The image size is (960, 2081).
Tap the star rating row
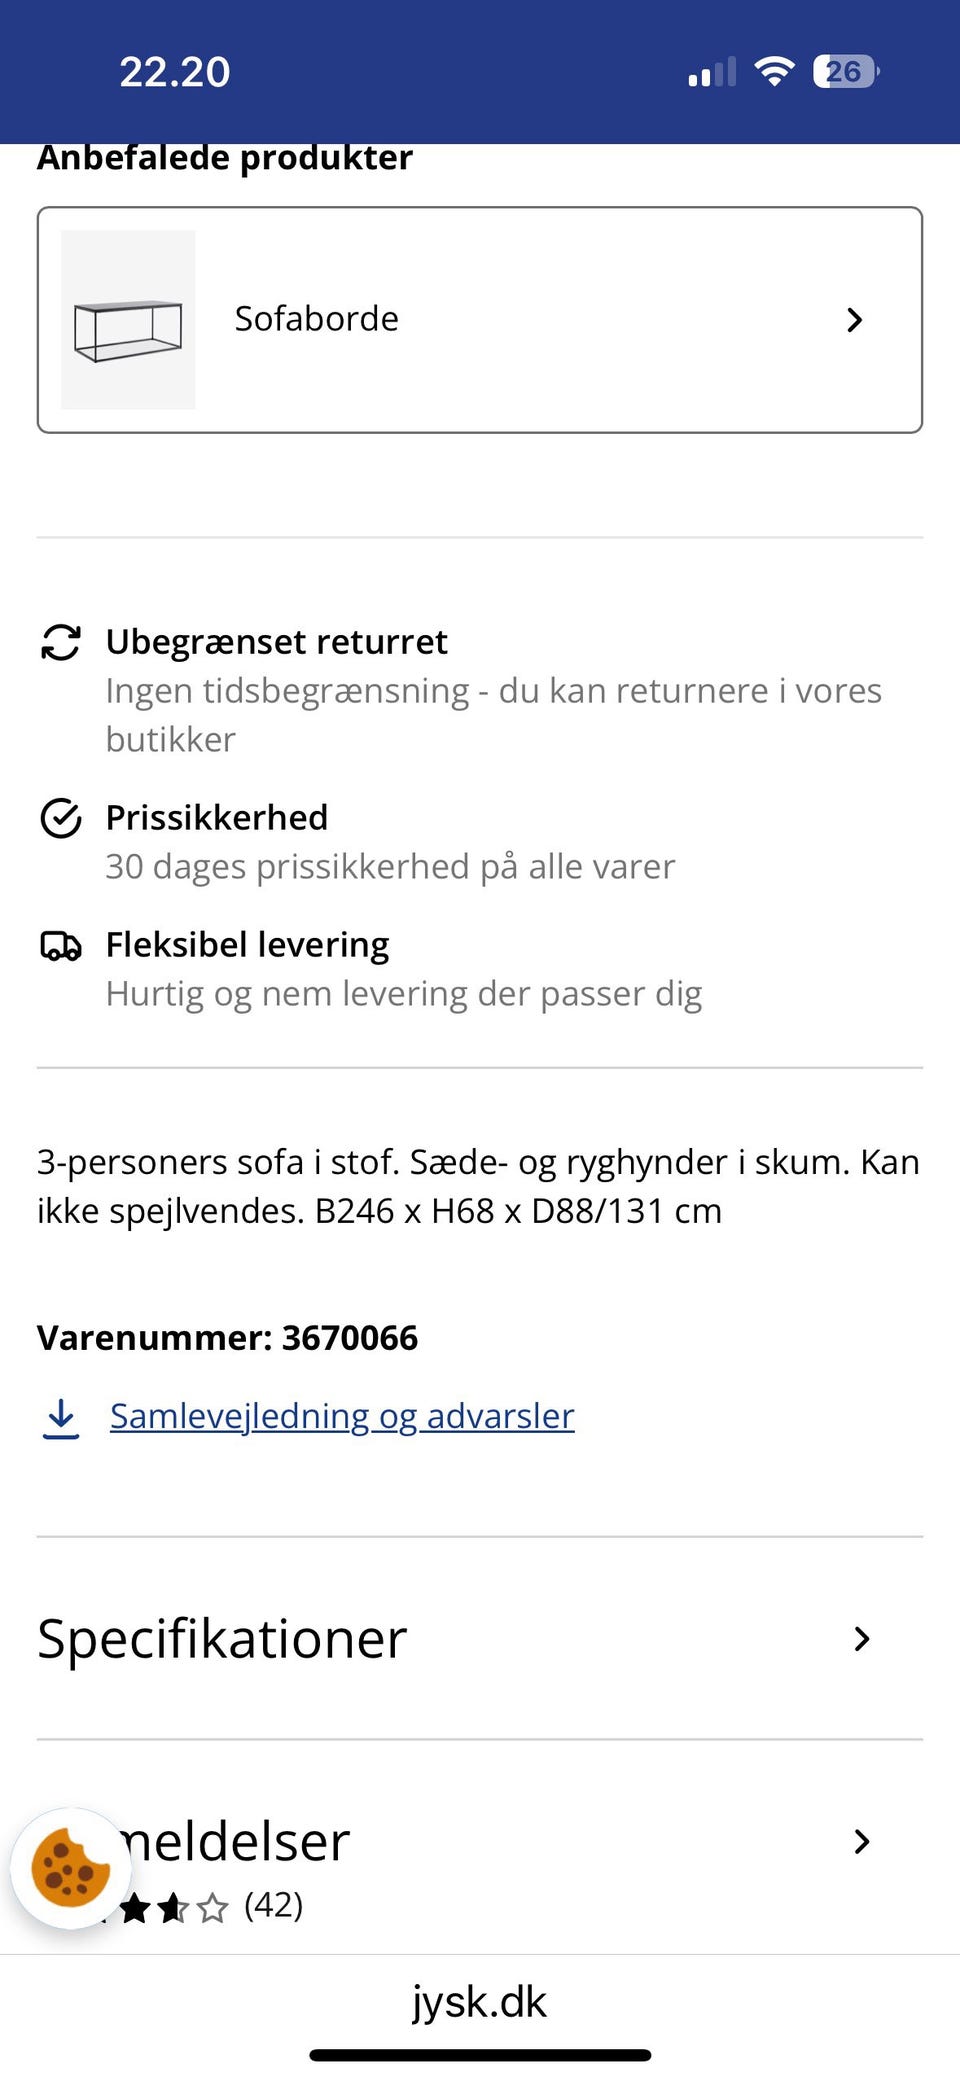[x=170, y=1908]
